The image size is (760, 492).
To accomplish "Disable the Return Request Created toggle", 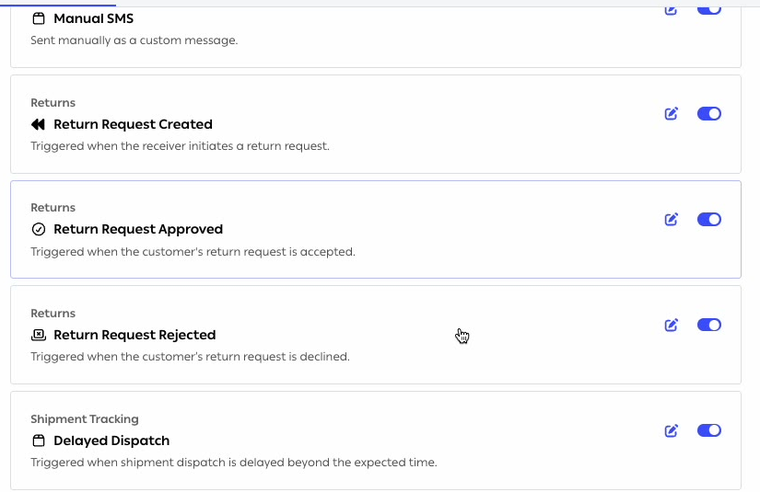I will 709,113.
